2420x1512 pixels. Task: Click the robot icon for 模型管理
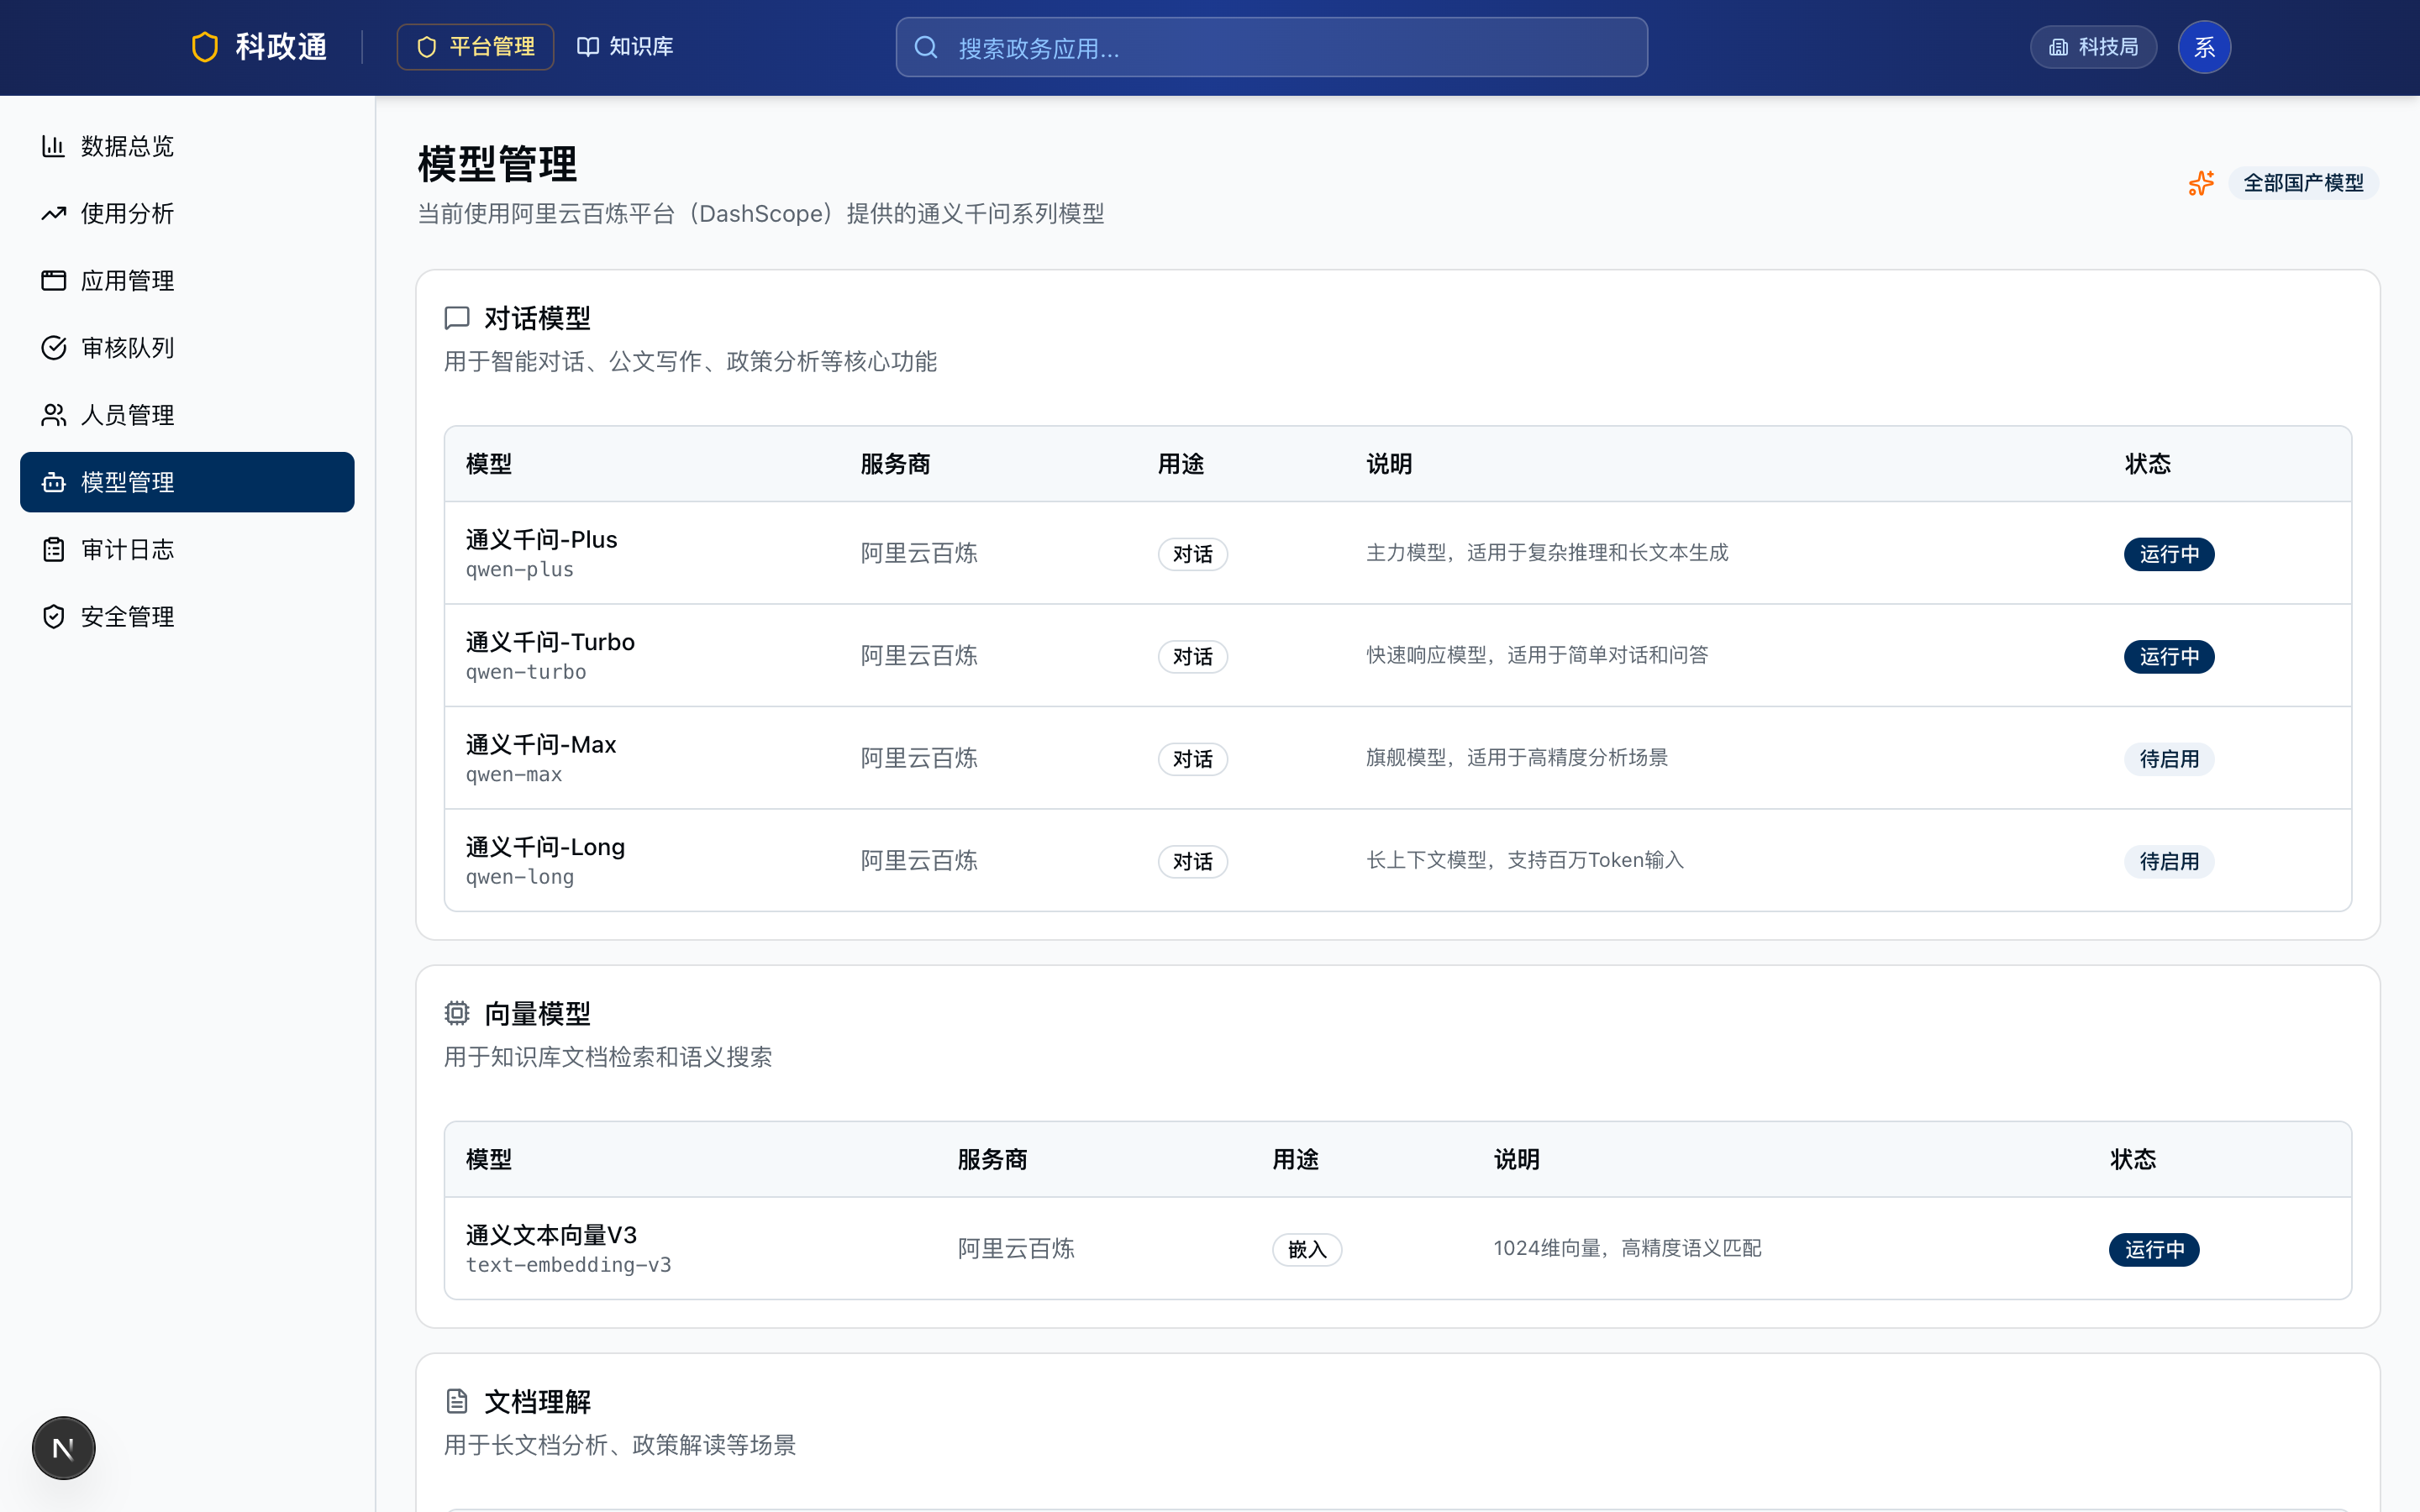(53, 482)
